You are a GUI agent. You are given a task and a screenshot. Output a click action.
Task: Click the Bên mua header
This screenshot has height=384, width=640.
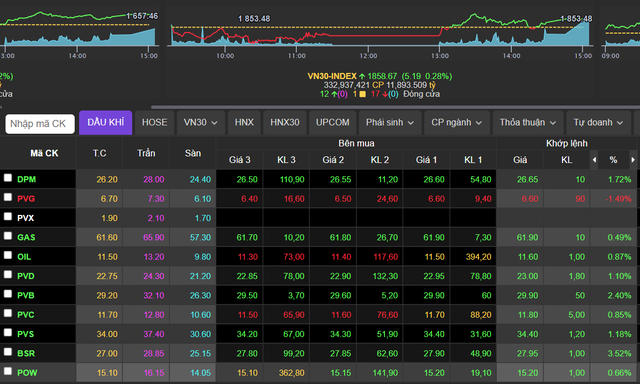356,144
